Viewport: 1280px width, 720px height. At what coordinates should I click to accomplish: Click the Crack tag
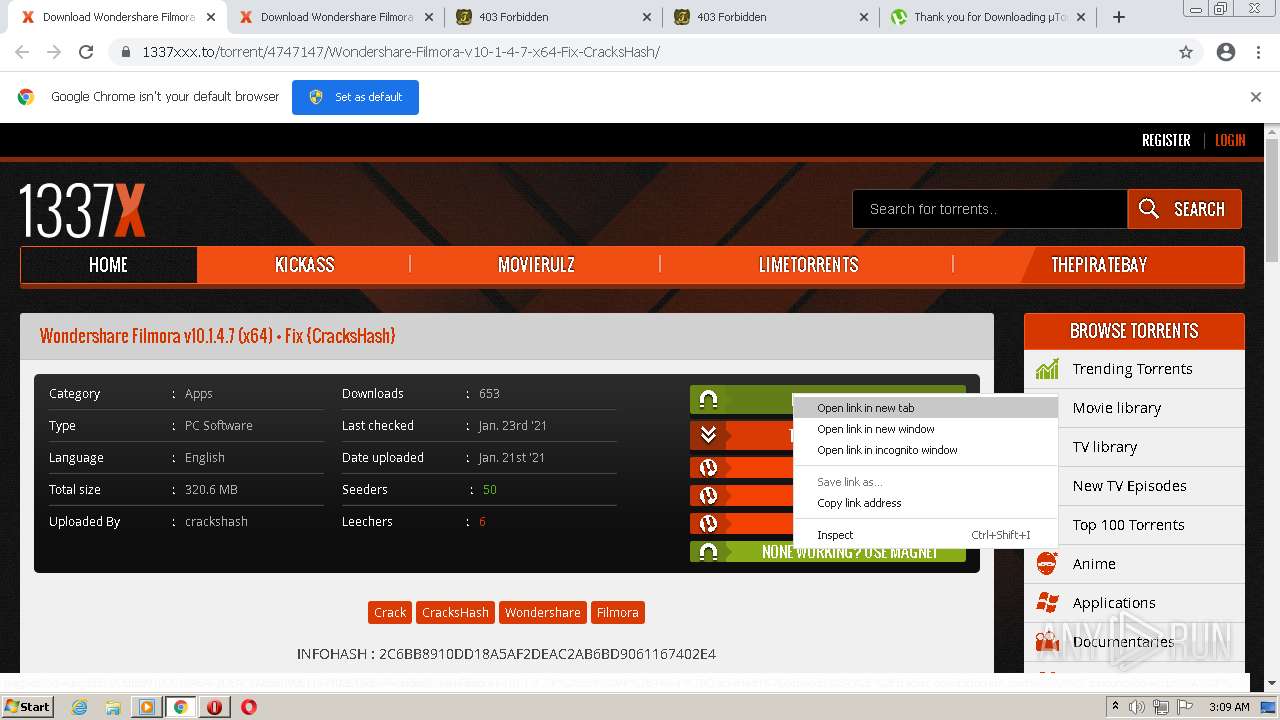coord(390,612)
